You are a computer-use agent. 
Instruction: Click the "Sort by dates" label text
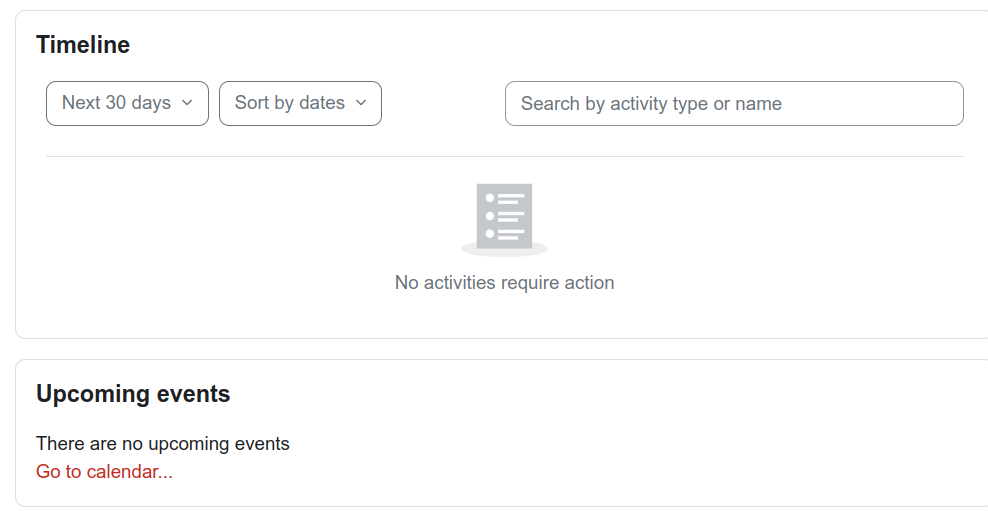coord(290,103)
